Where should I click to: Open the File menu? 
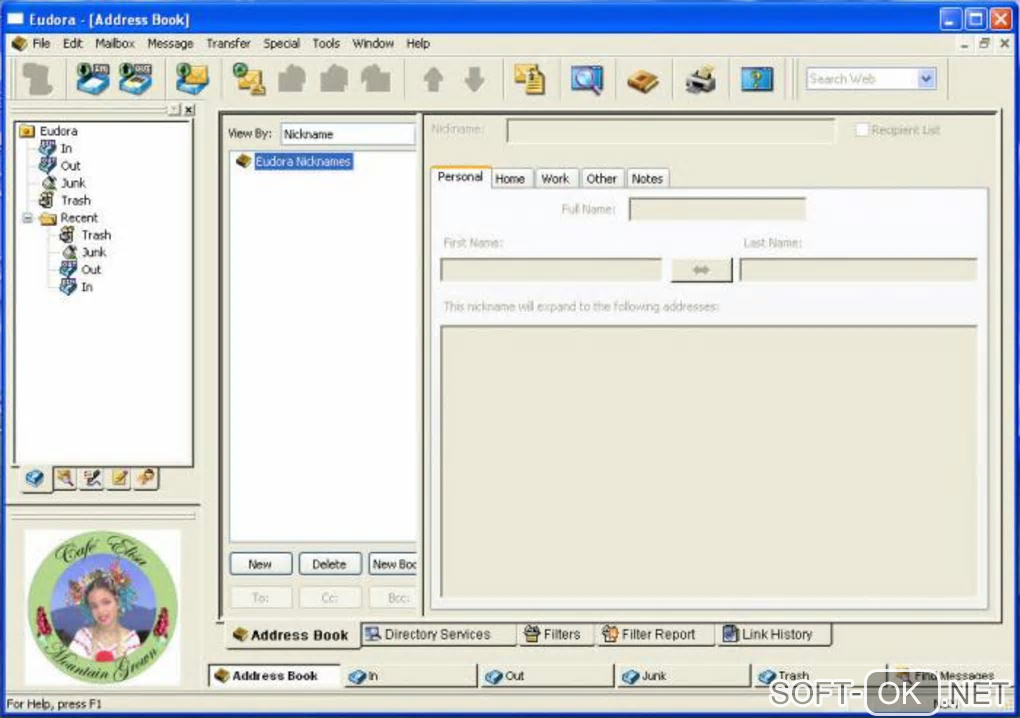41,44
